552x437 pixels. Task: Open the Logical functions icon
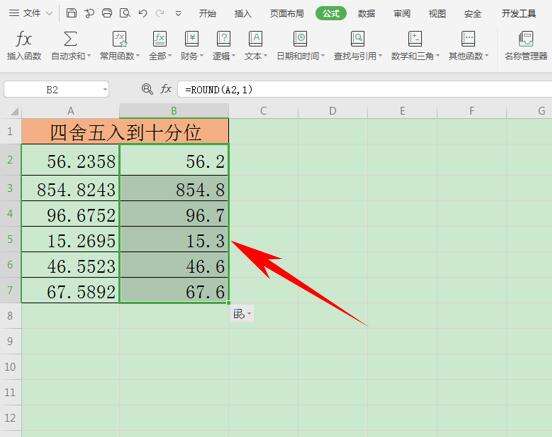pyautogui.click(x=224, y=39)
